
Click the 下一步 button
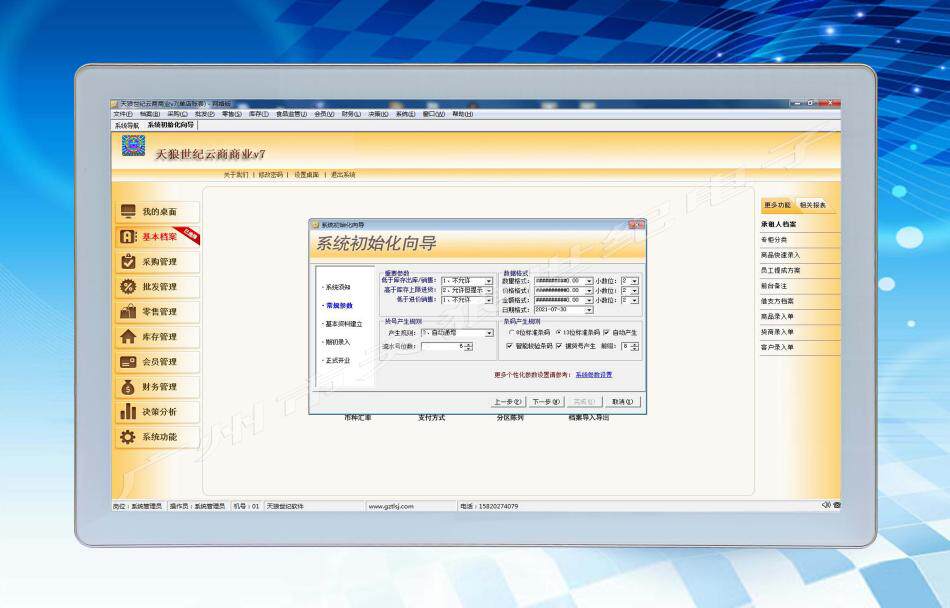tap(546, 401)
